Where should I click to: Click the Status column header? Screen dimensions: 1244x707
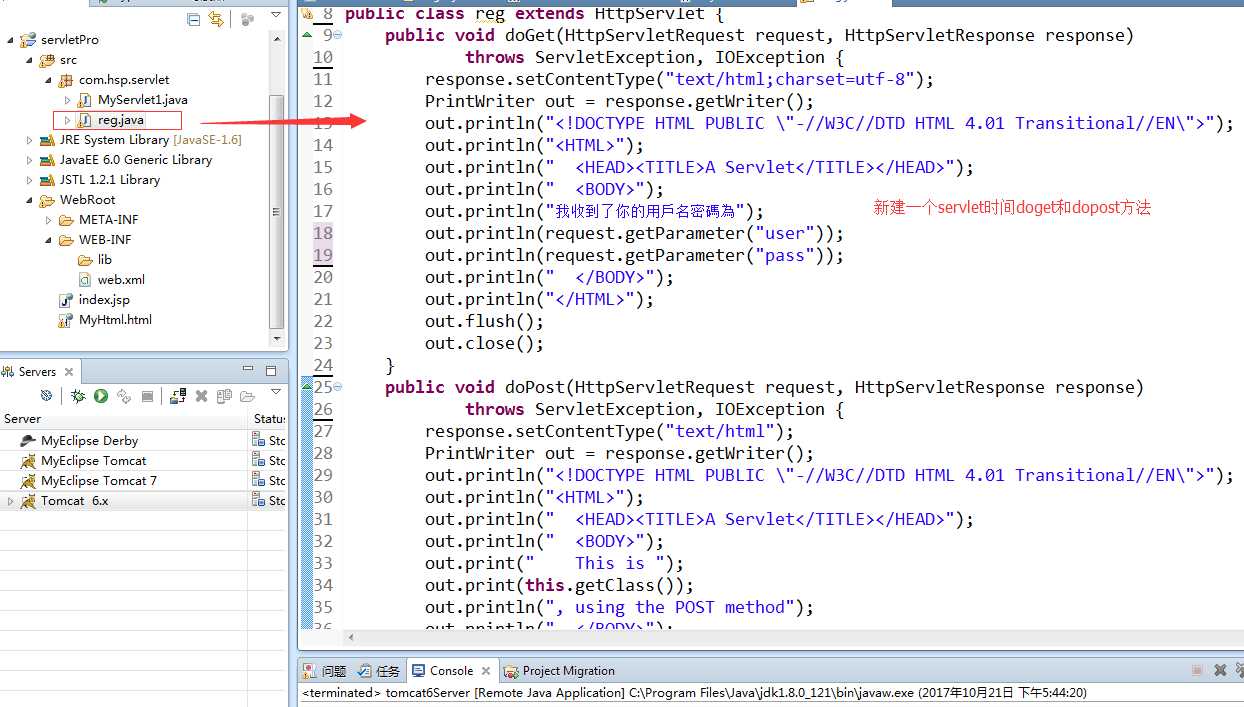click(x=269, y=419)
